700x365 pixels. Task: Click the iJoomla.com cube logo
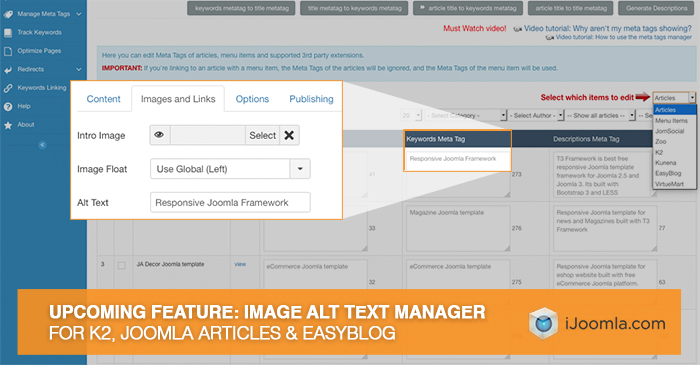[543, 324]
